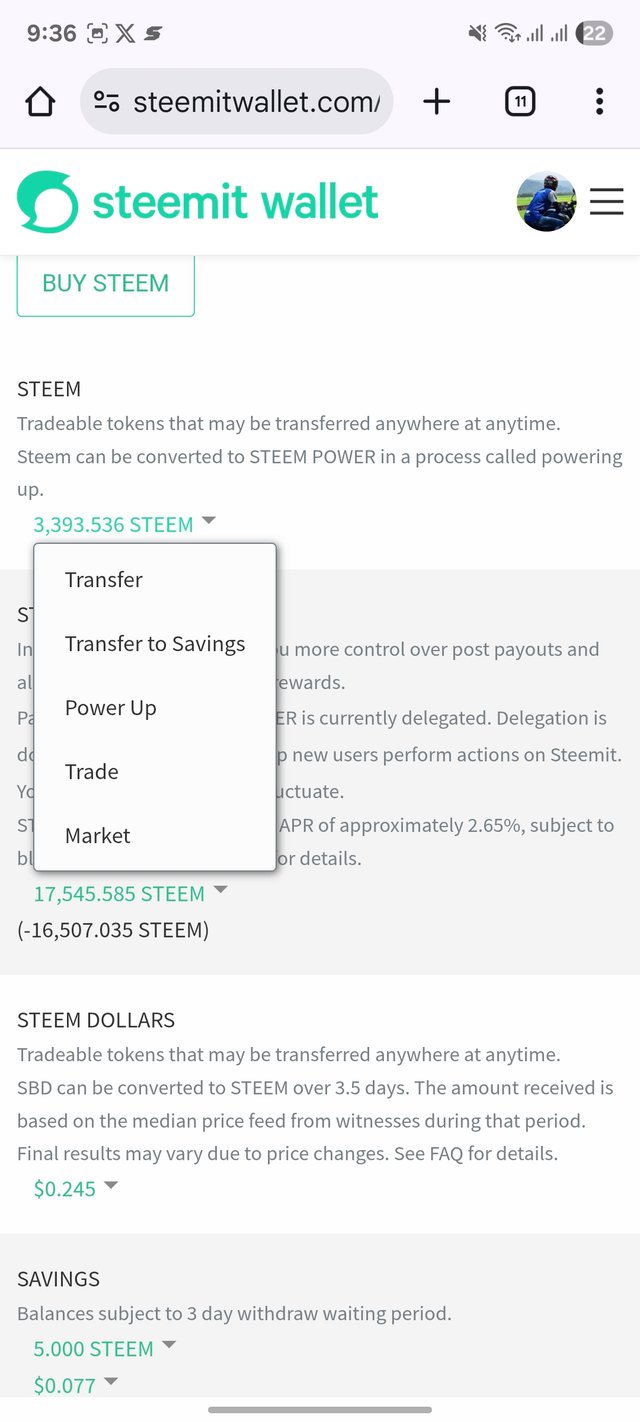Tap the steemitwallet.com address bar
This screenshot has height=1422, width=640.
(x=255, y=101)
